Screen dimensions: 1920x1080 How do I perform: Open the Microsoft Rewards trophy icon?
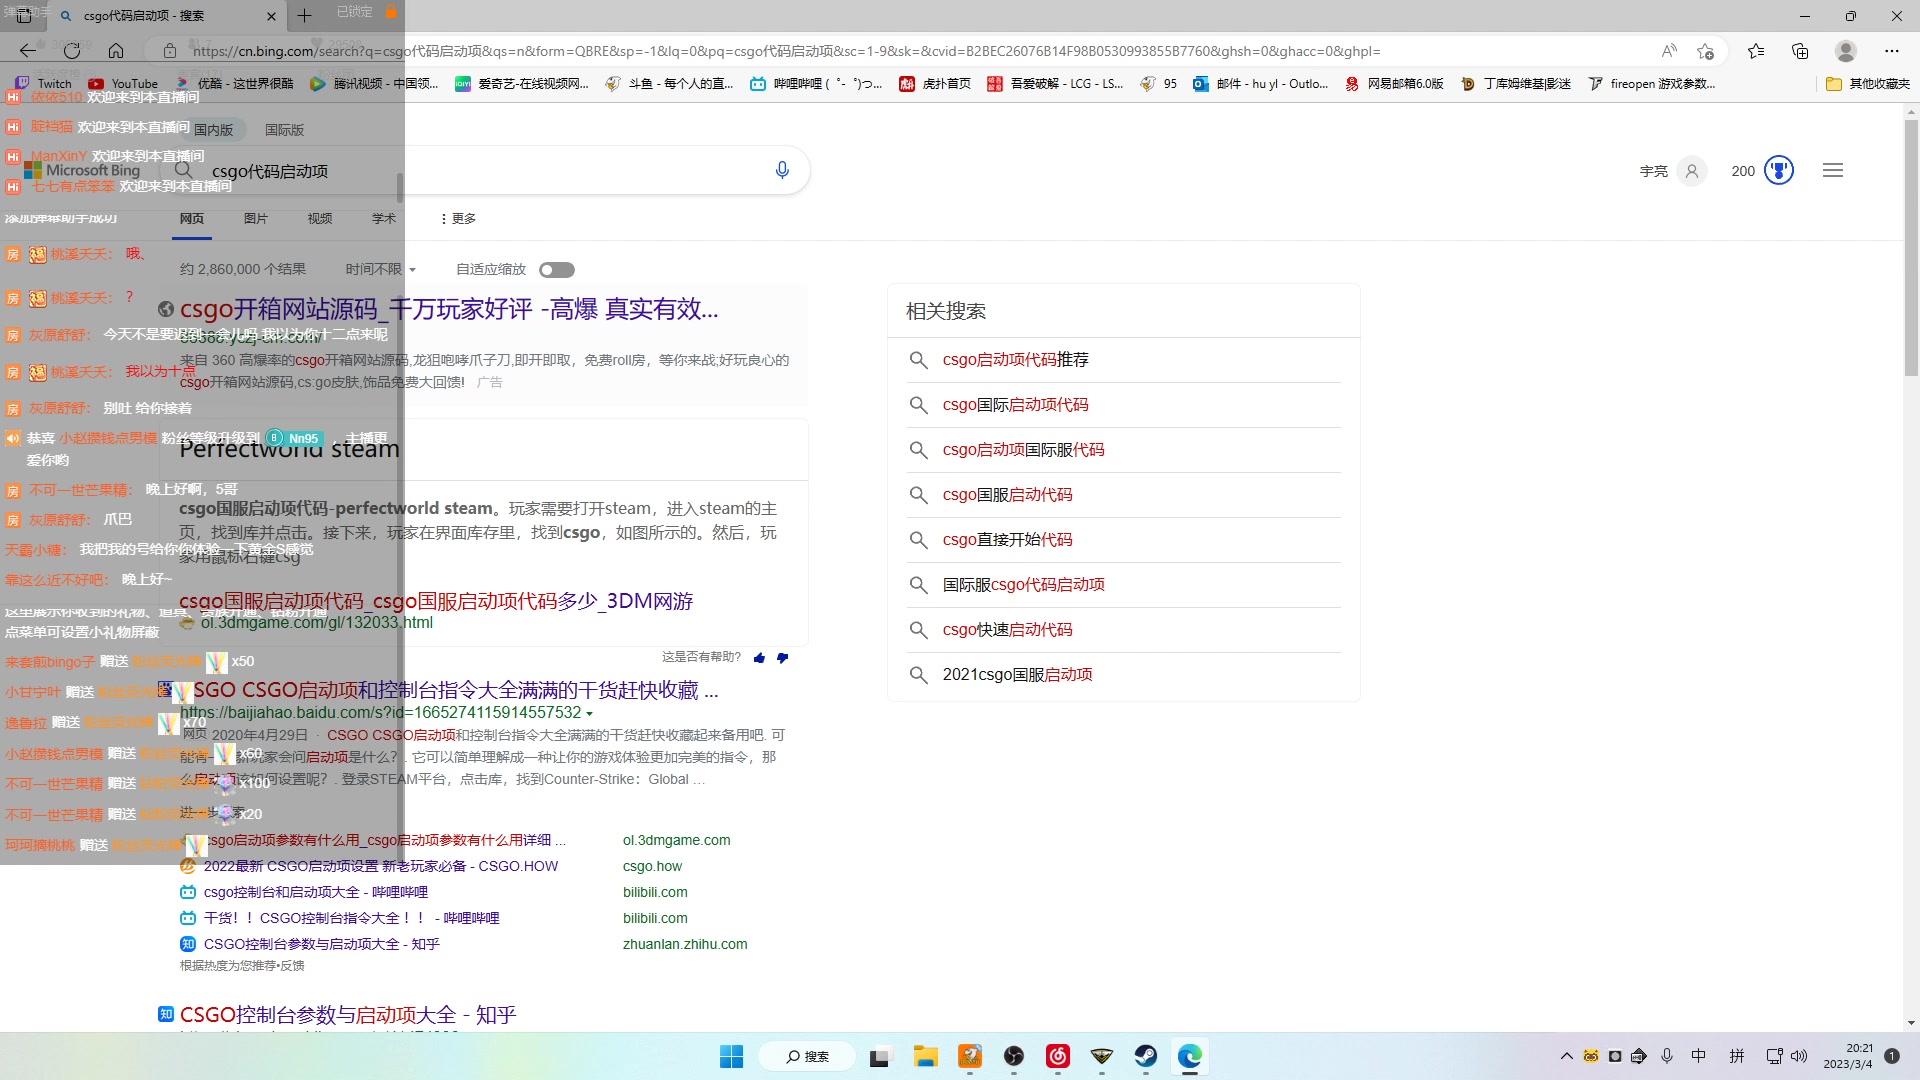point(1778,171)
